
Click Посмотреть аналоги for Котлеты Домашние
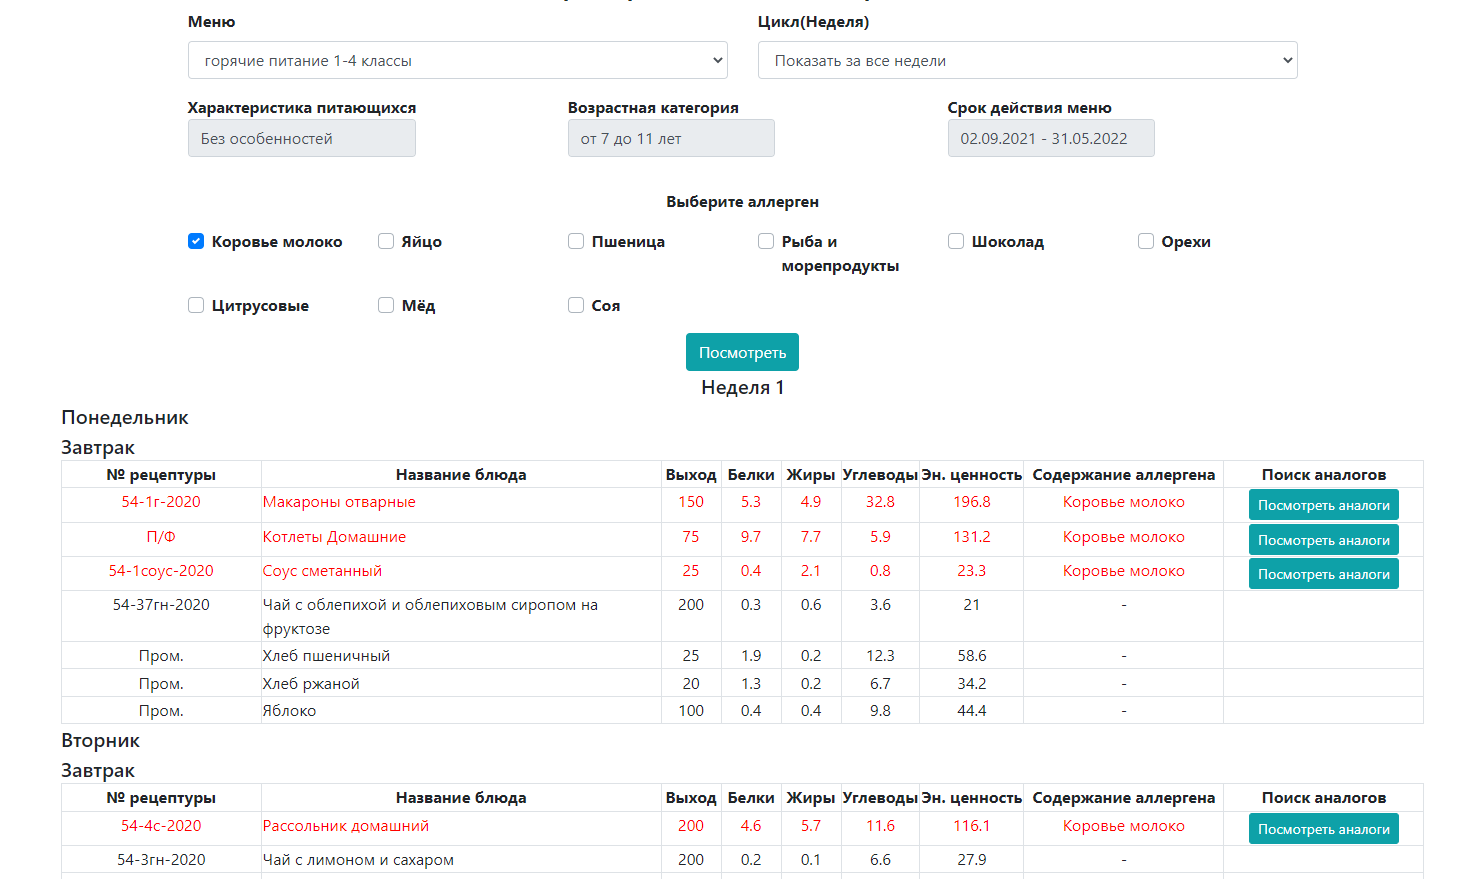click(1323, 539)
